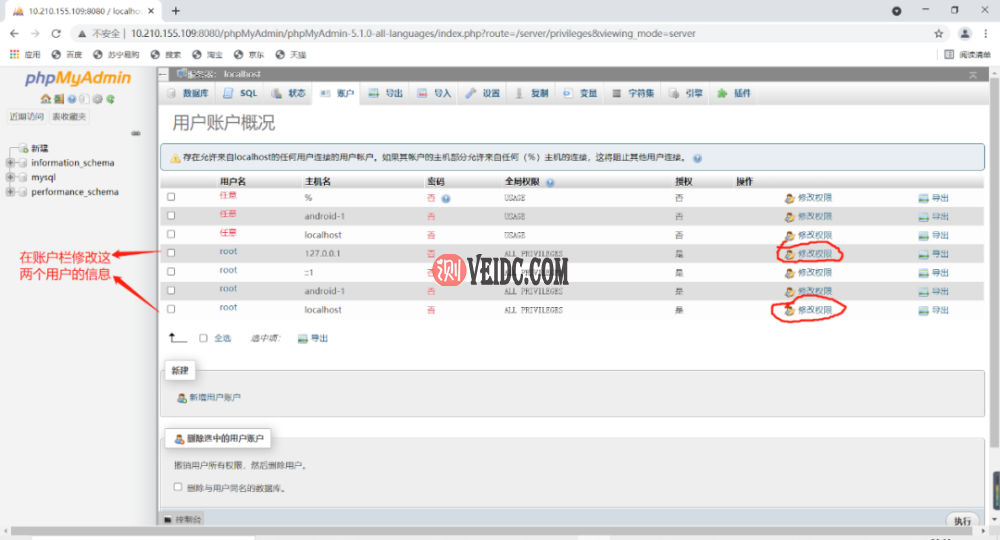
Task: Reload the navigation panel green icon
Action: coord(110,99)
